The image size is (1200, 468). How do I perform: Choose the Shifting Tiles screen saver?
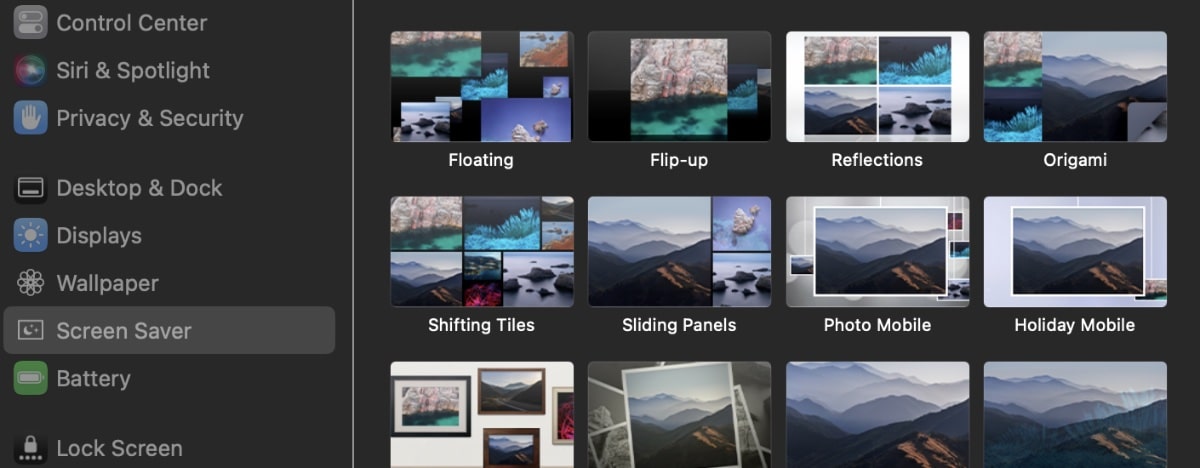pos(481,252)
